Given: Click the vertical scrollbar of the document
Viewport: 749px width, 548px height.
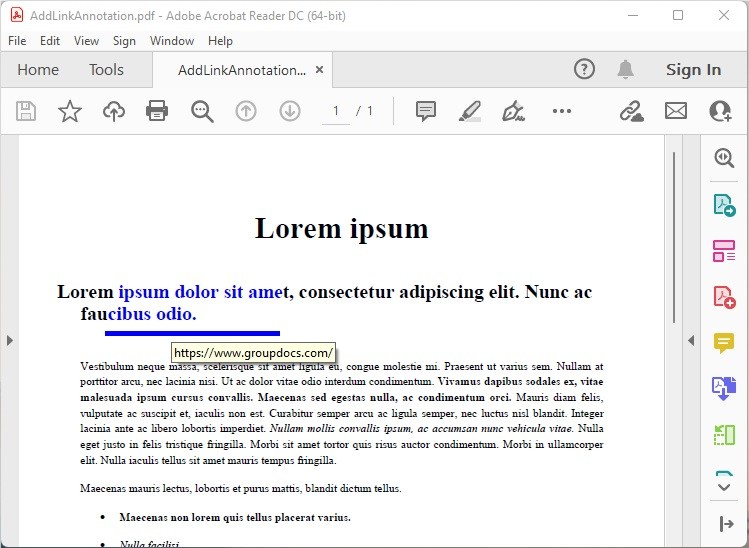Looking at the screenshot, I should [x=674, y=240].
